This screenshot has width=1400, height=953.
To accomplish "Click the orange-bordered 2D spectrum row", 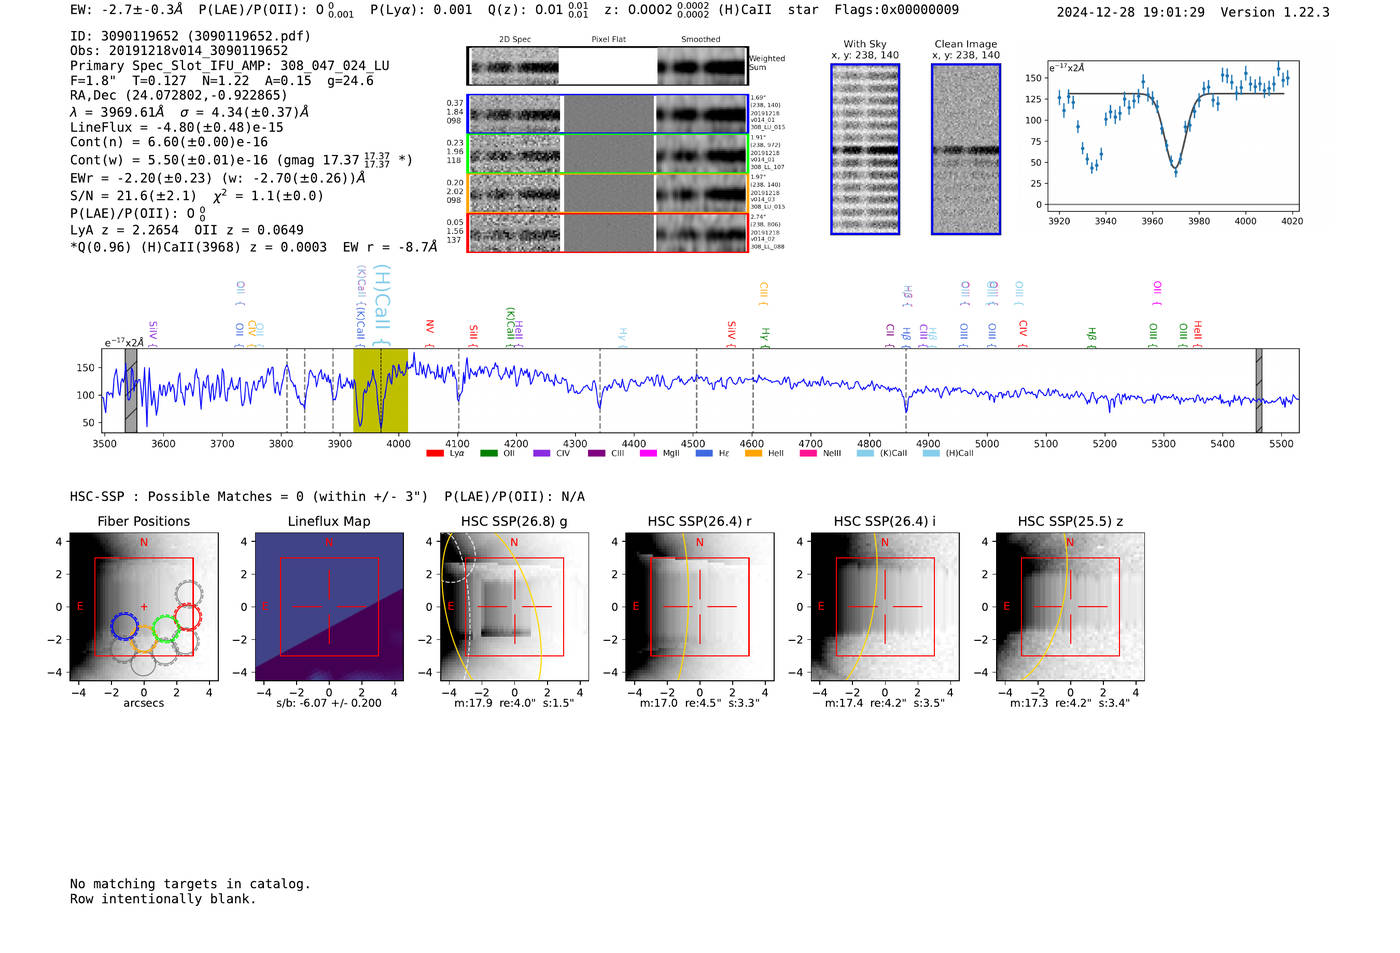I will click(x=607, y=193).
